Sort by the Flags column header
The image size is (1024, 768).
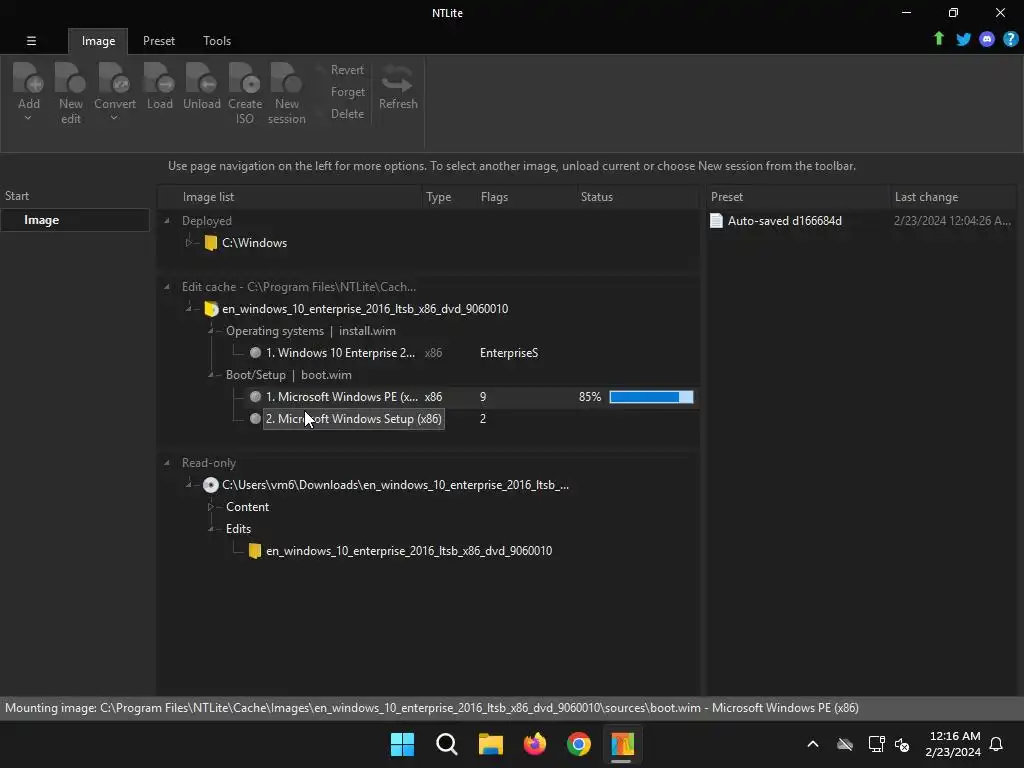(526, 197)
